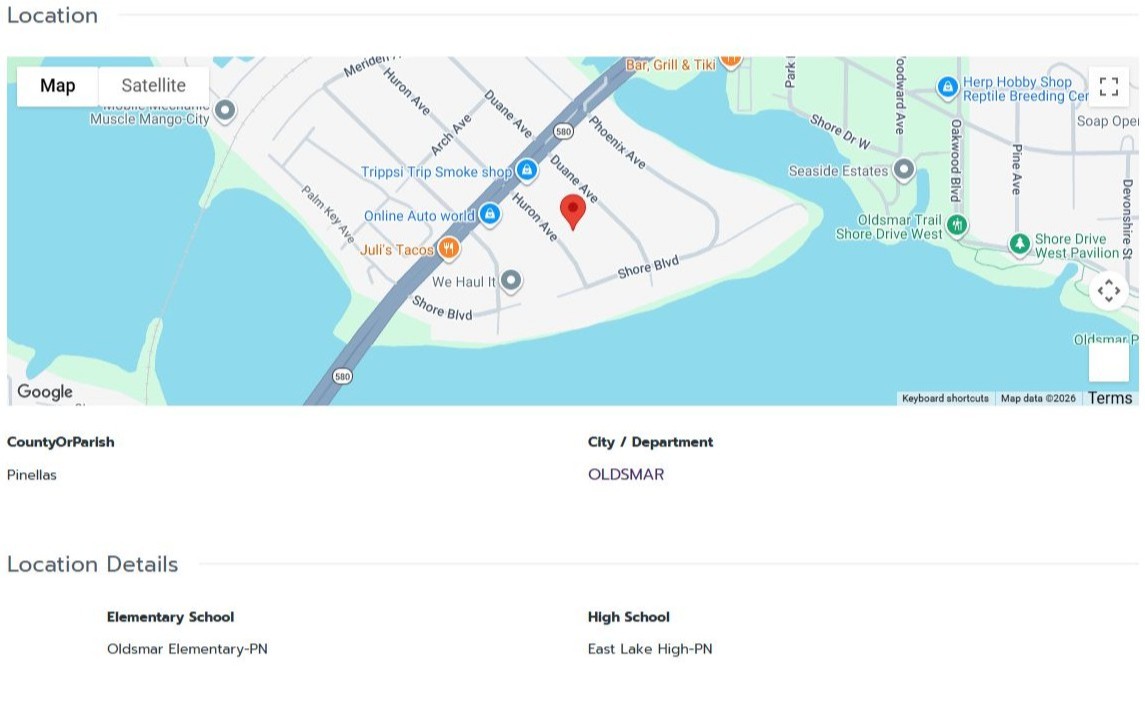Click CountyOrParish field label

pos(61,442)
